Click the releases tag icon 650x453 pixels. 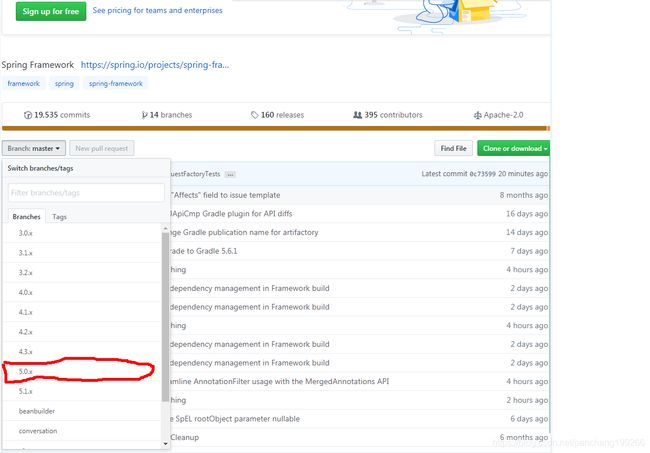[x=255, y=115]
